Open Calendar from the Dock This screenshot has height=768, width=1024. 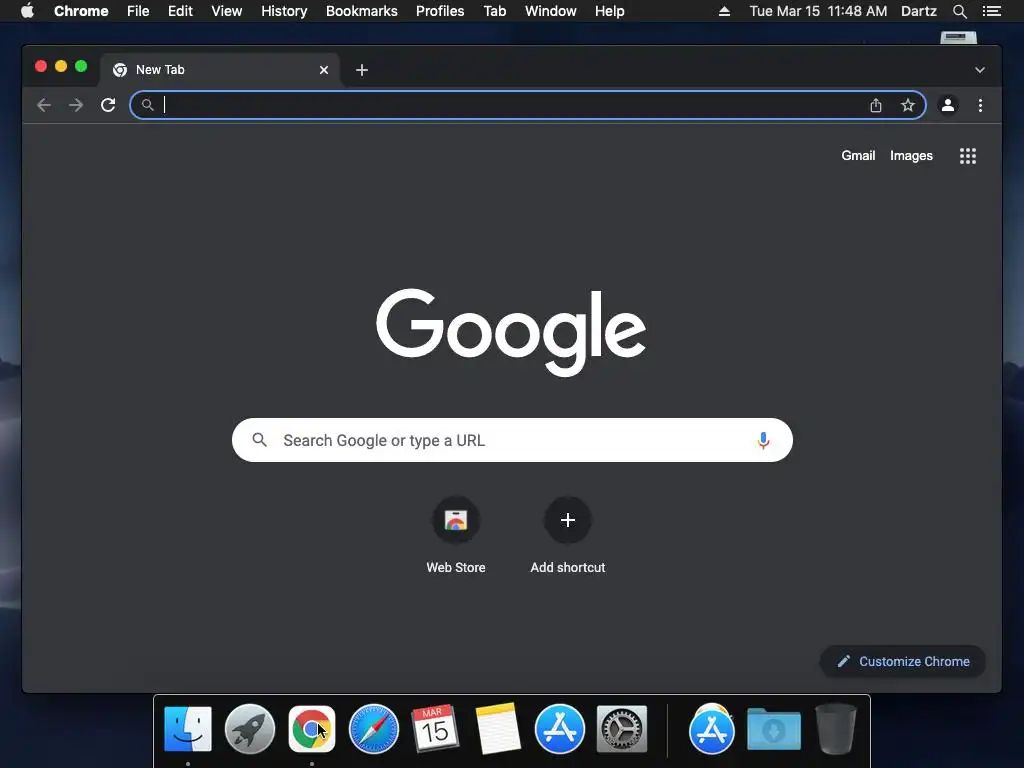tap(435, 729)
